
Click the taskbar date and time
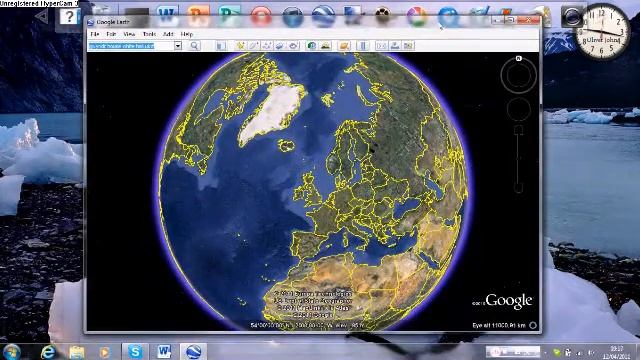(x=617, y=352)
